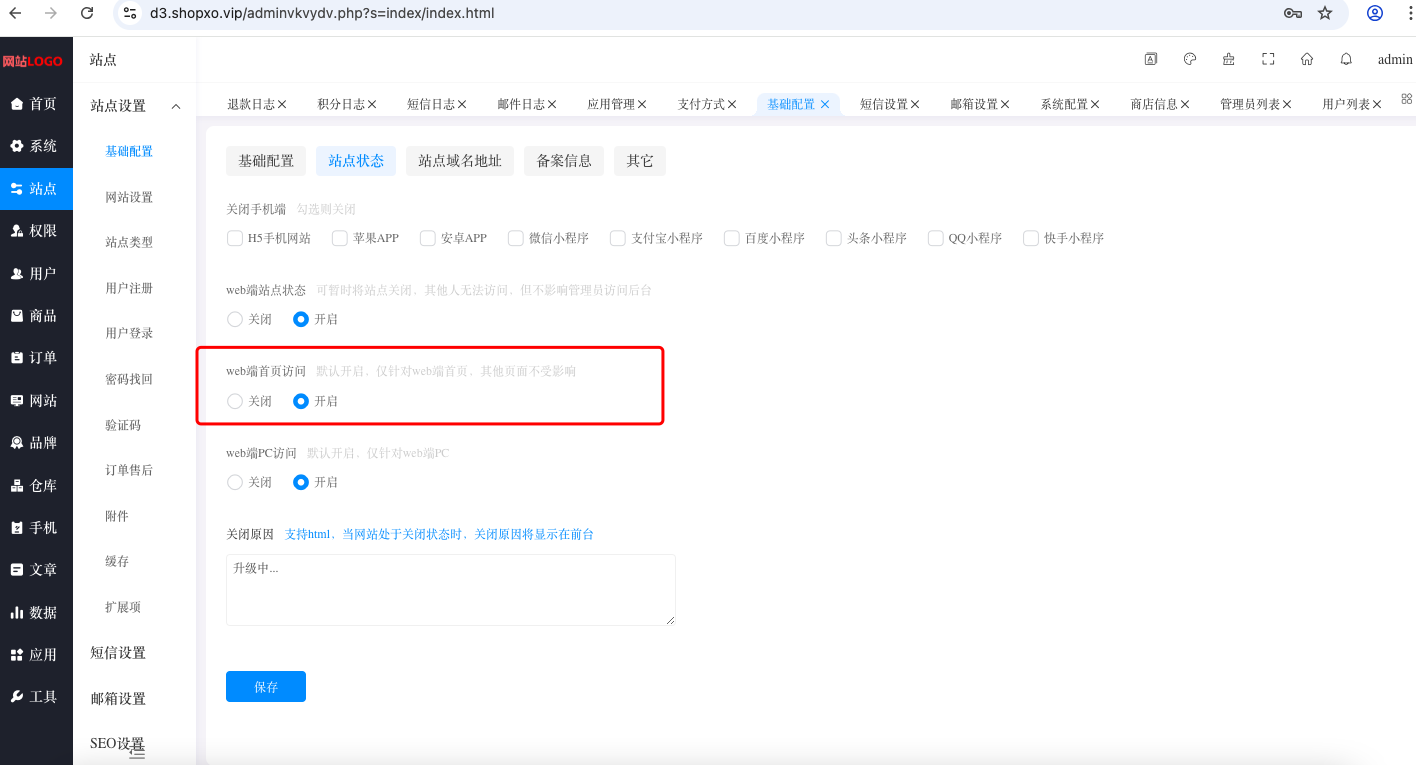Open the 系统 gear menu
Screen dimensions: 1416x765
pyautogui.click(x=36, y=146)
